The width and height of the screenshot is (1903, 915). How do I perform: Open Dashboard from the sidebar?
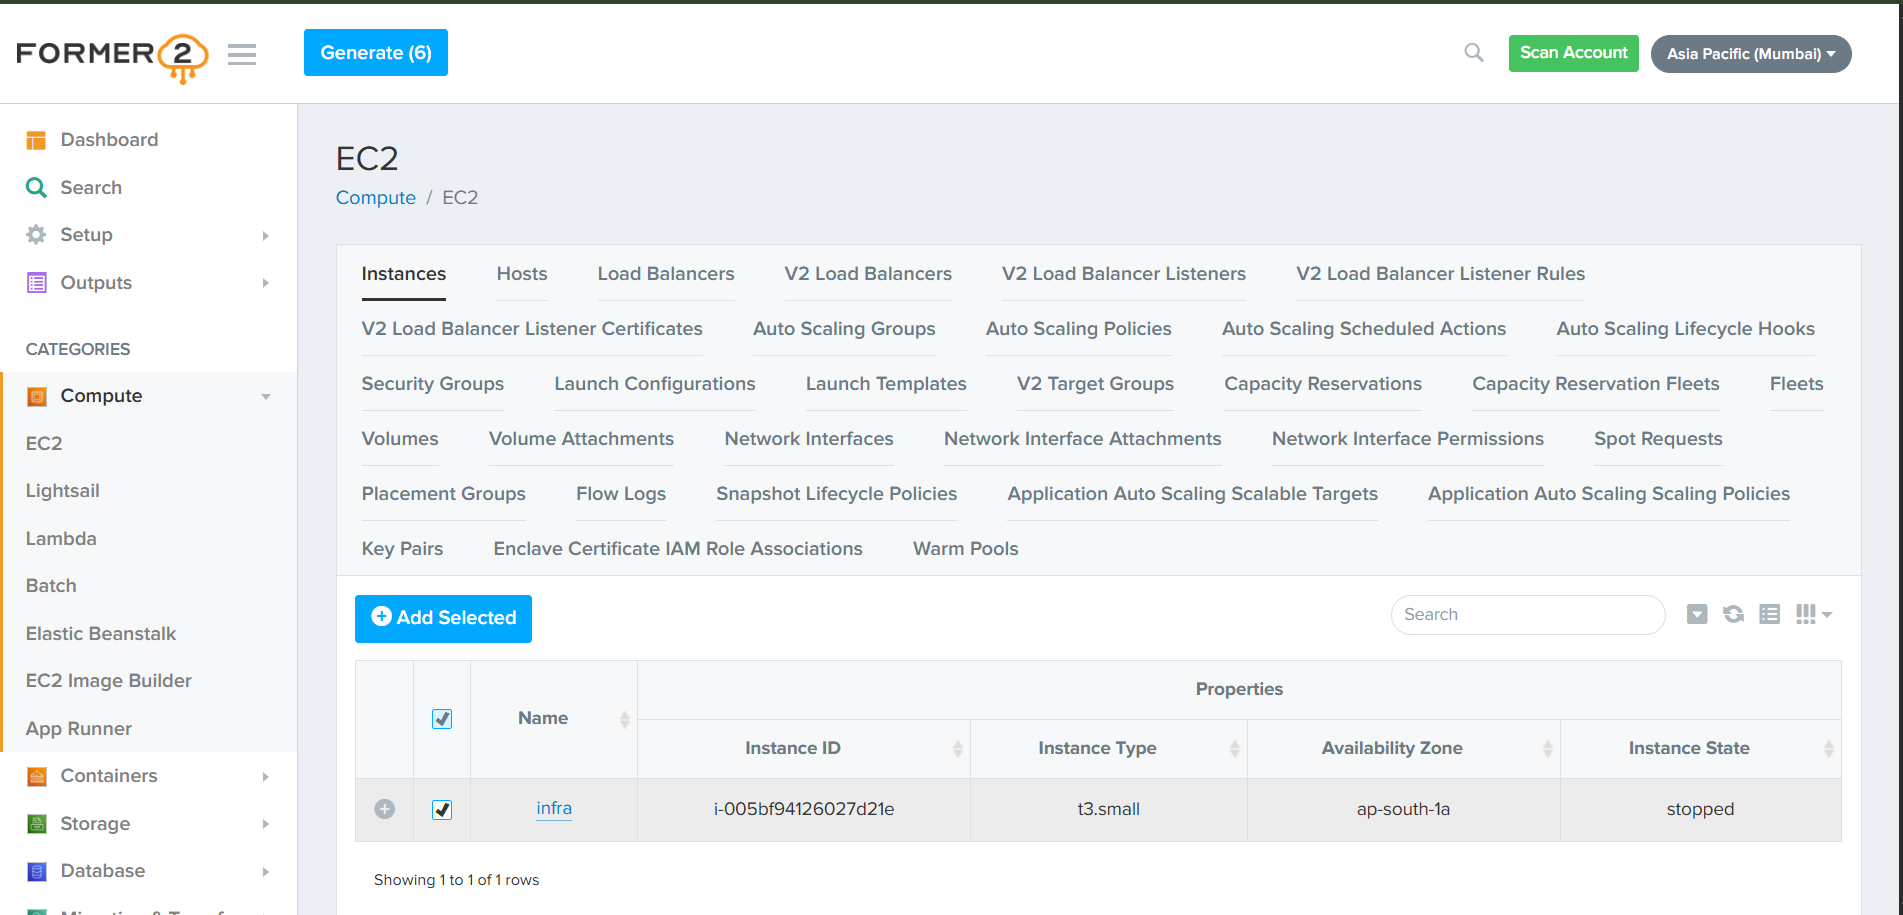pyautogui.click(x=109, y=140)
